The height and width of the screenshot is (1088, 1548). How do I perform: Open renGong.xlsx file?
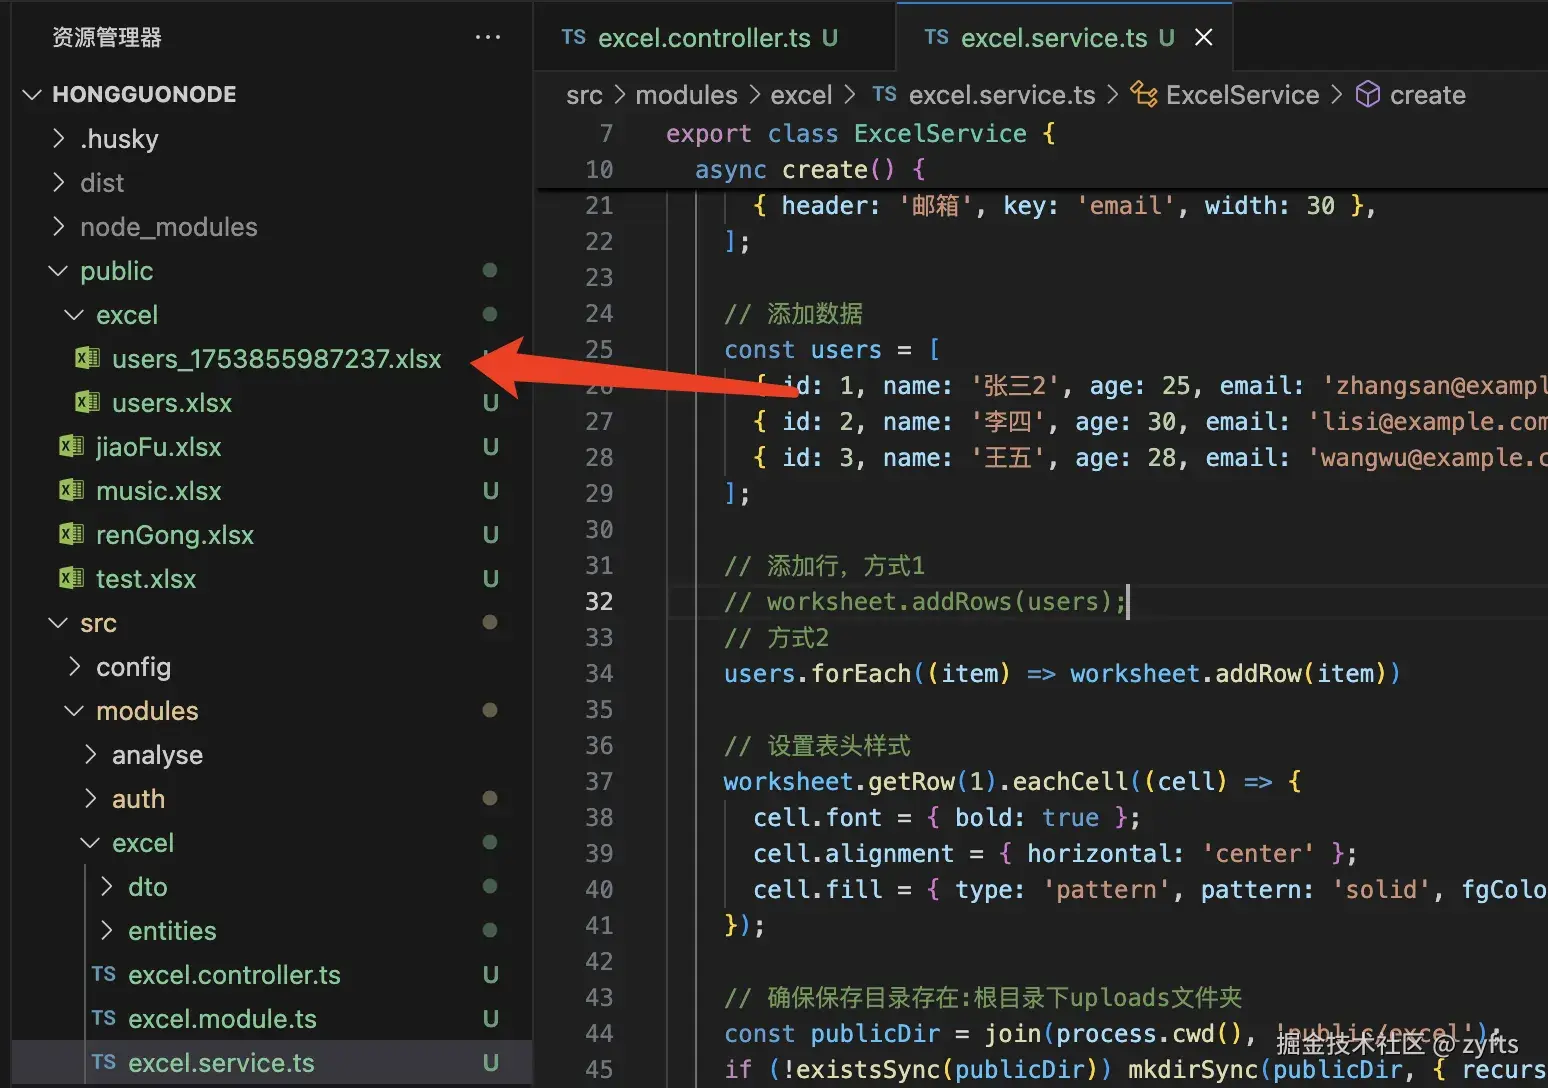pyautogui.click(x=175, y=534)
